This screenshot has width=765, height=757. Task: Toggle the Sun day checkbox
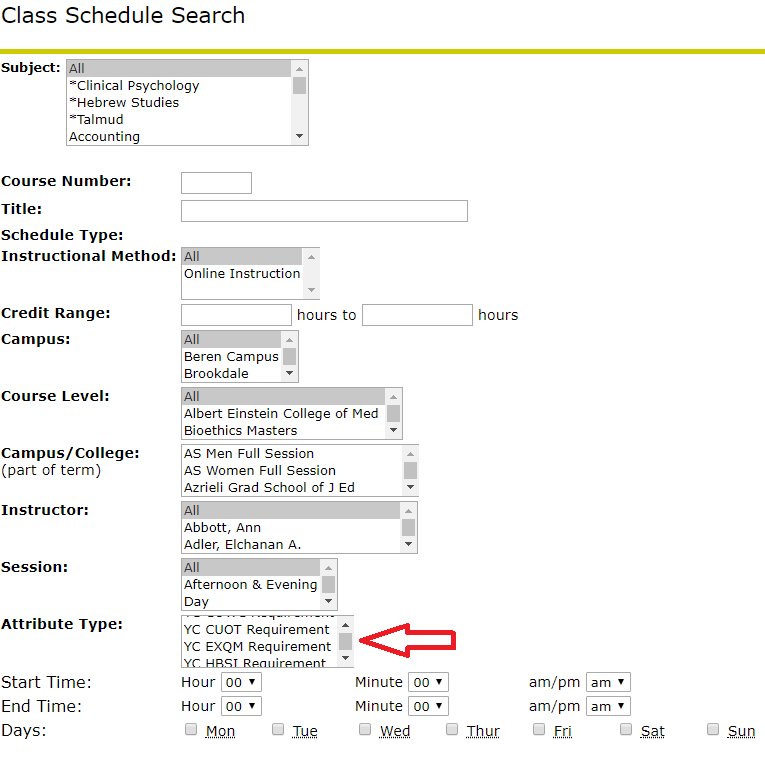(x=713, y=730)
